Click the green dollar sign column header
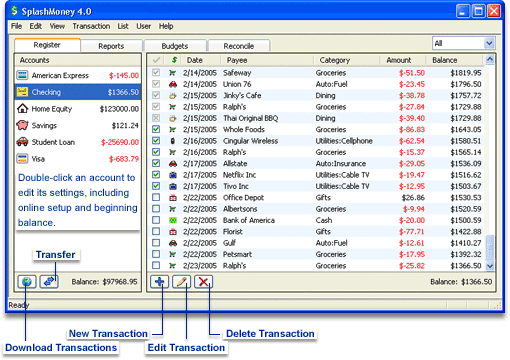Viewport: 510px width, 360px height. pyautogui.click(x=174, y=60)
